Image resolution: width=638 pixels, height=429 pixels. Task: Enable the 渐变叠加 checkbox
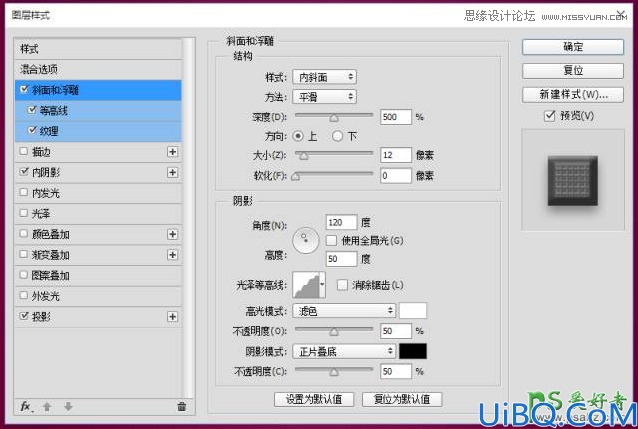pos(24,254)
